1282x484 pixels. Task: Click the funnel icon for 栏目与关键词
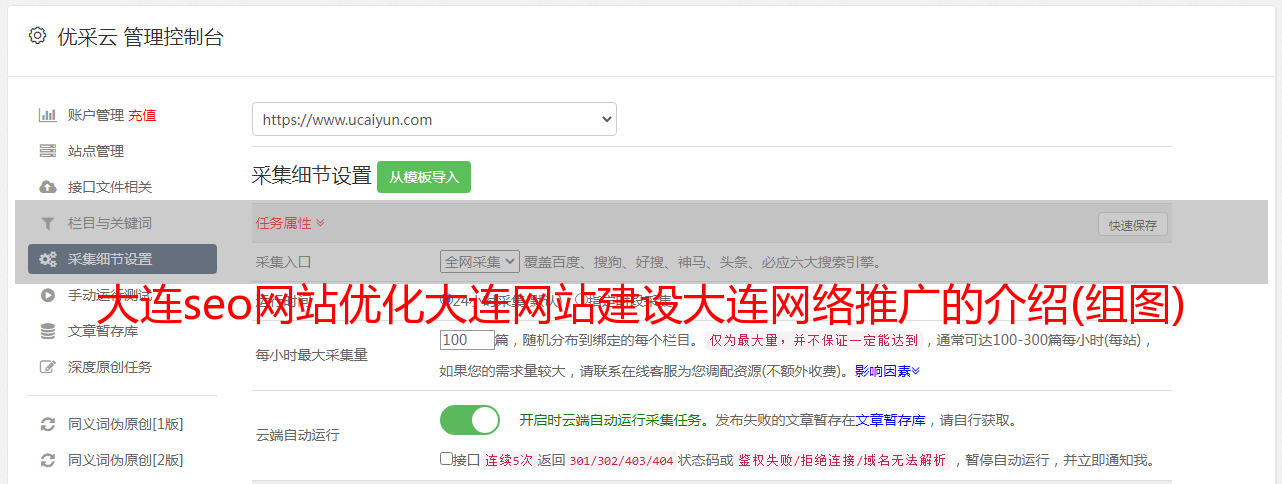pos(47,223)
